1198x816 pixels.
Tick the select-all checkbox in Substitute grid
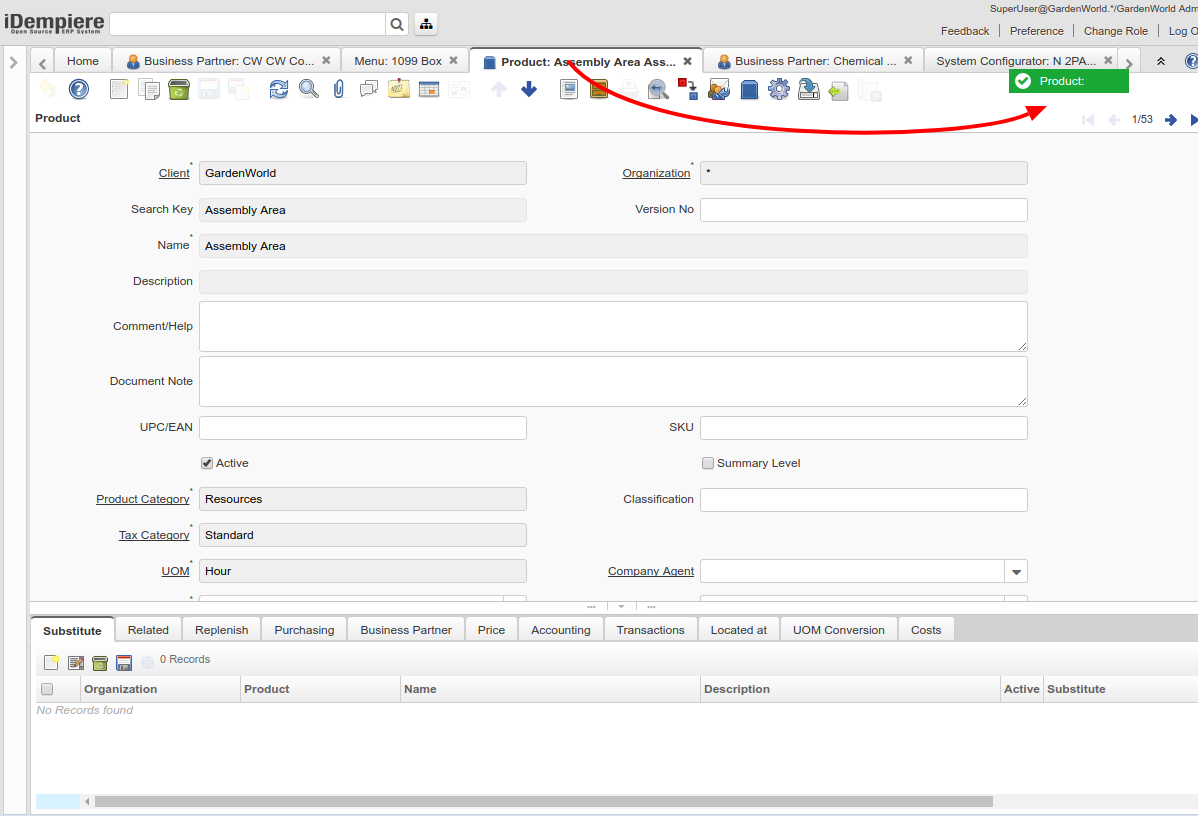pyautogui.click(x=47, y=689)
